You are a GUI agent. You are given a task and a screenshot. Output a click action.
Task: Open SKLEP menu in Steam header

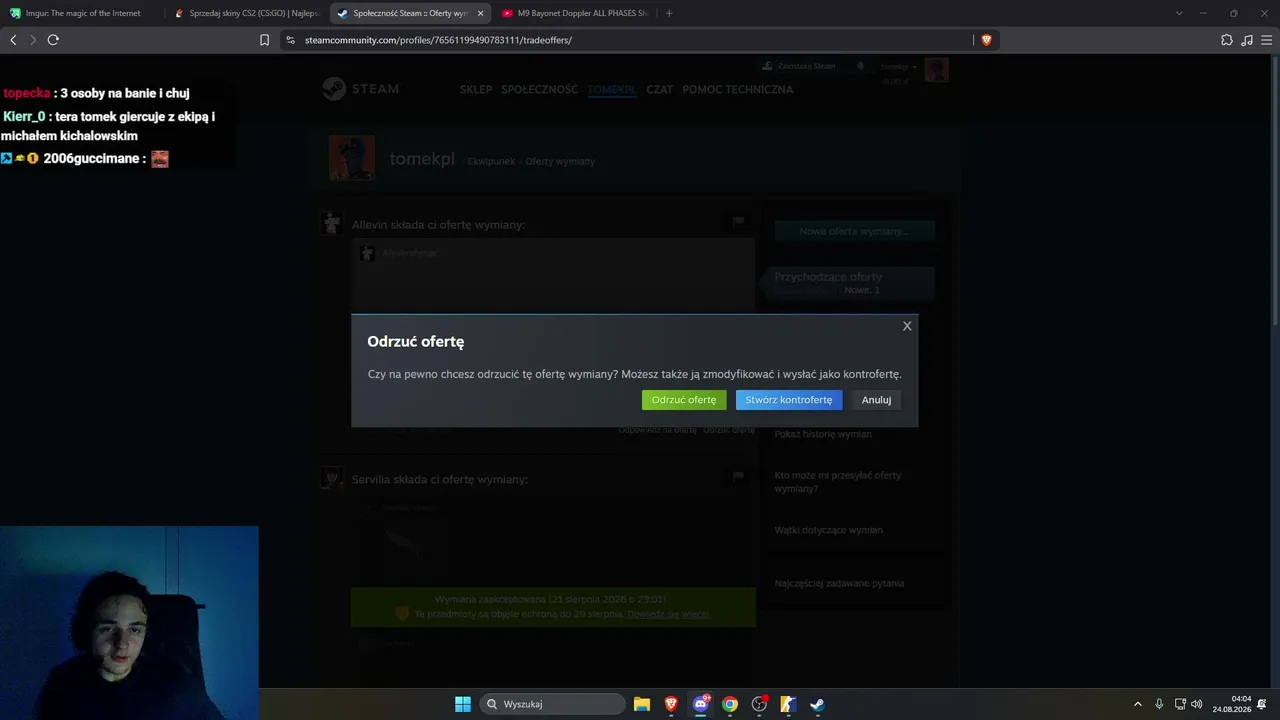476,89
